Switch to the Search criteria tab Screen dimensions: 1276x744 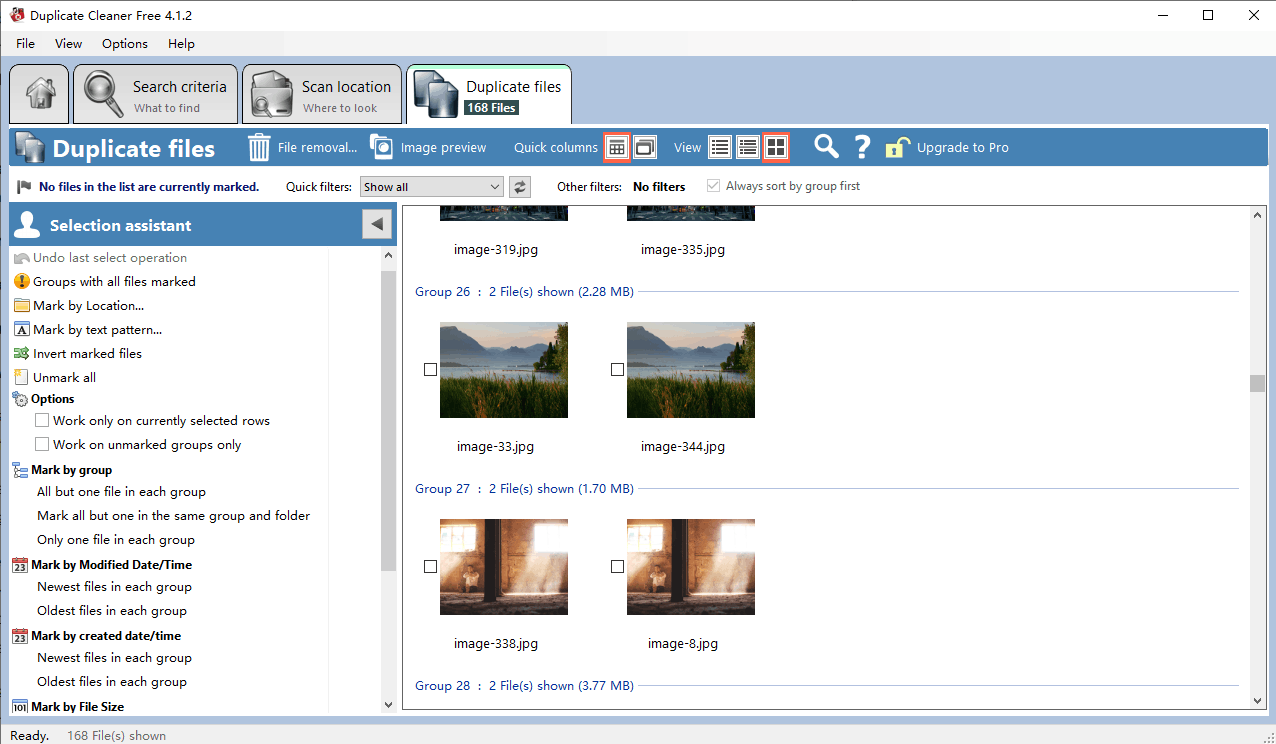pos(156,95)
